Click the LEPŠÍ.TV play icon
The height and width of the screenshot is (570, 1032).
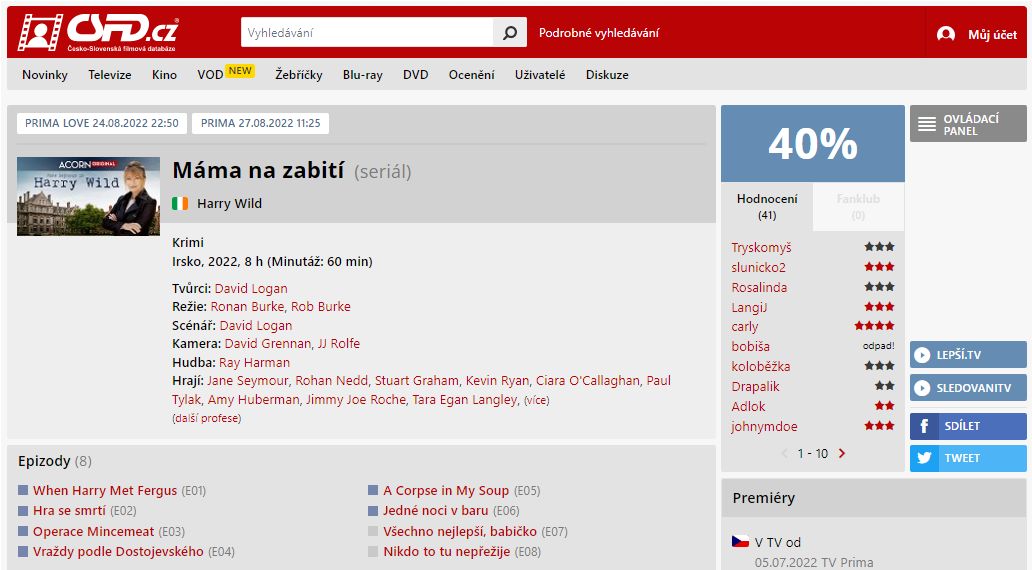922,355
